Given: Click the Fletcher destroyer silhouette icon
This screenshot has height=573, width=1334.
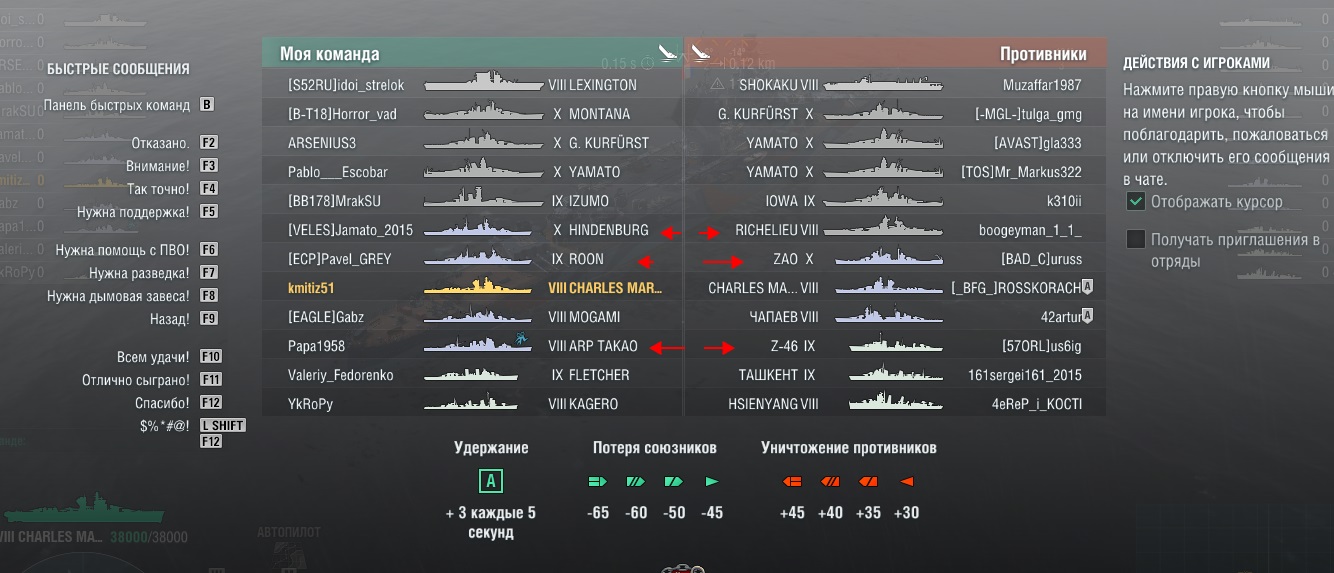Looking at the screenshot, I should pyautogui.click(x=471, y=374).
